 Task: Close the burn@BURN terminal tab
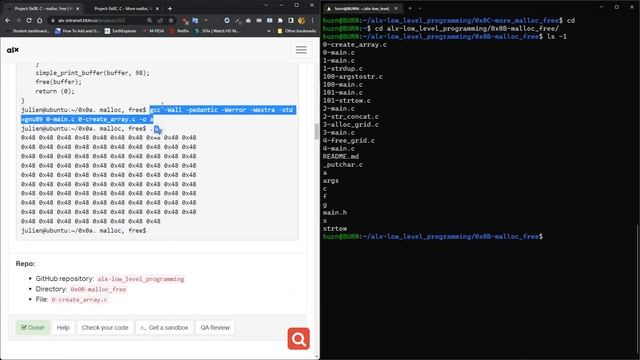coord(396,8)
